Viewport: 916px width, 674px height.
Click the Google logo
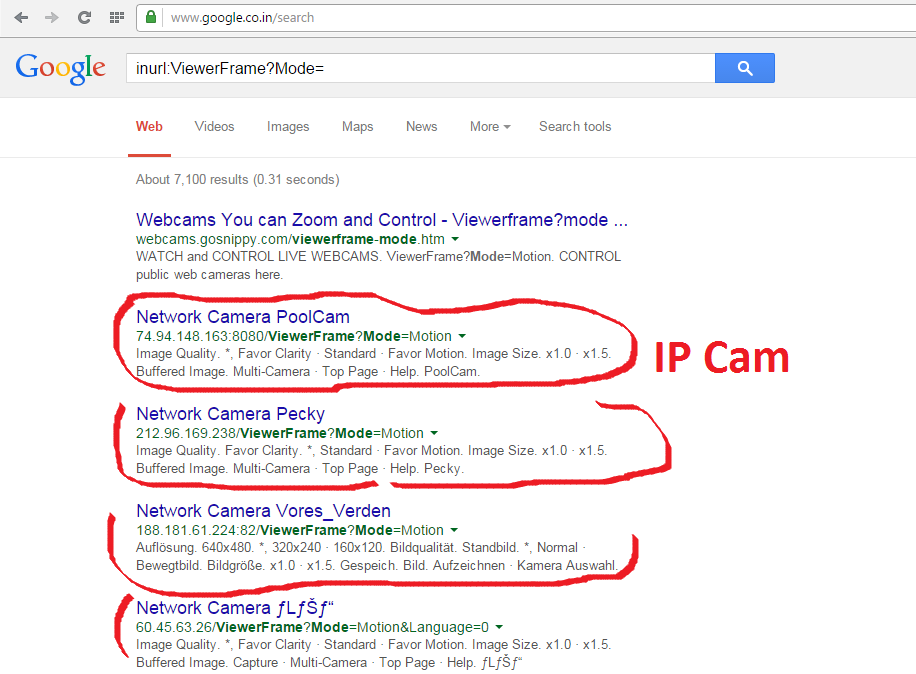point(61,68)
